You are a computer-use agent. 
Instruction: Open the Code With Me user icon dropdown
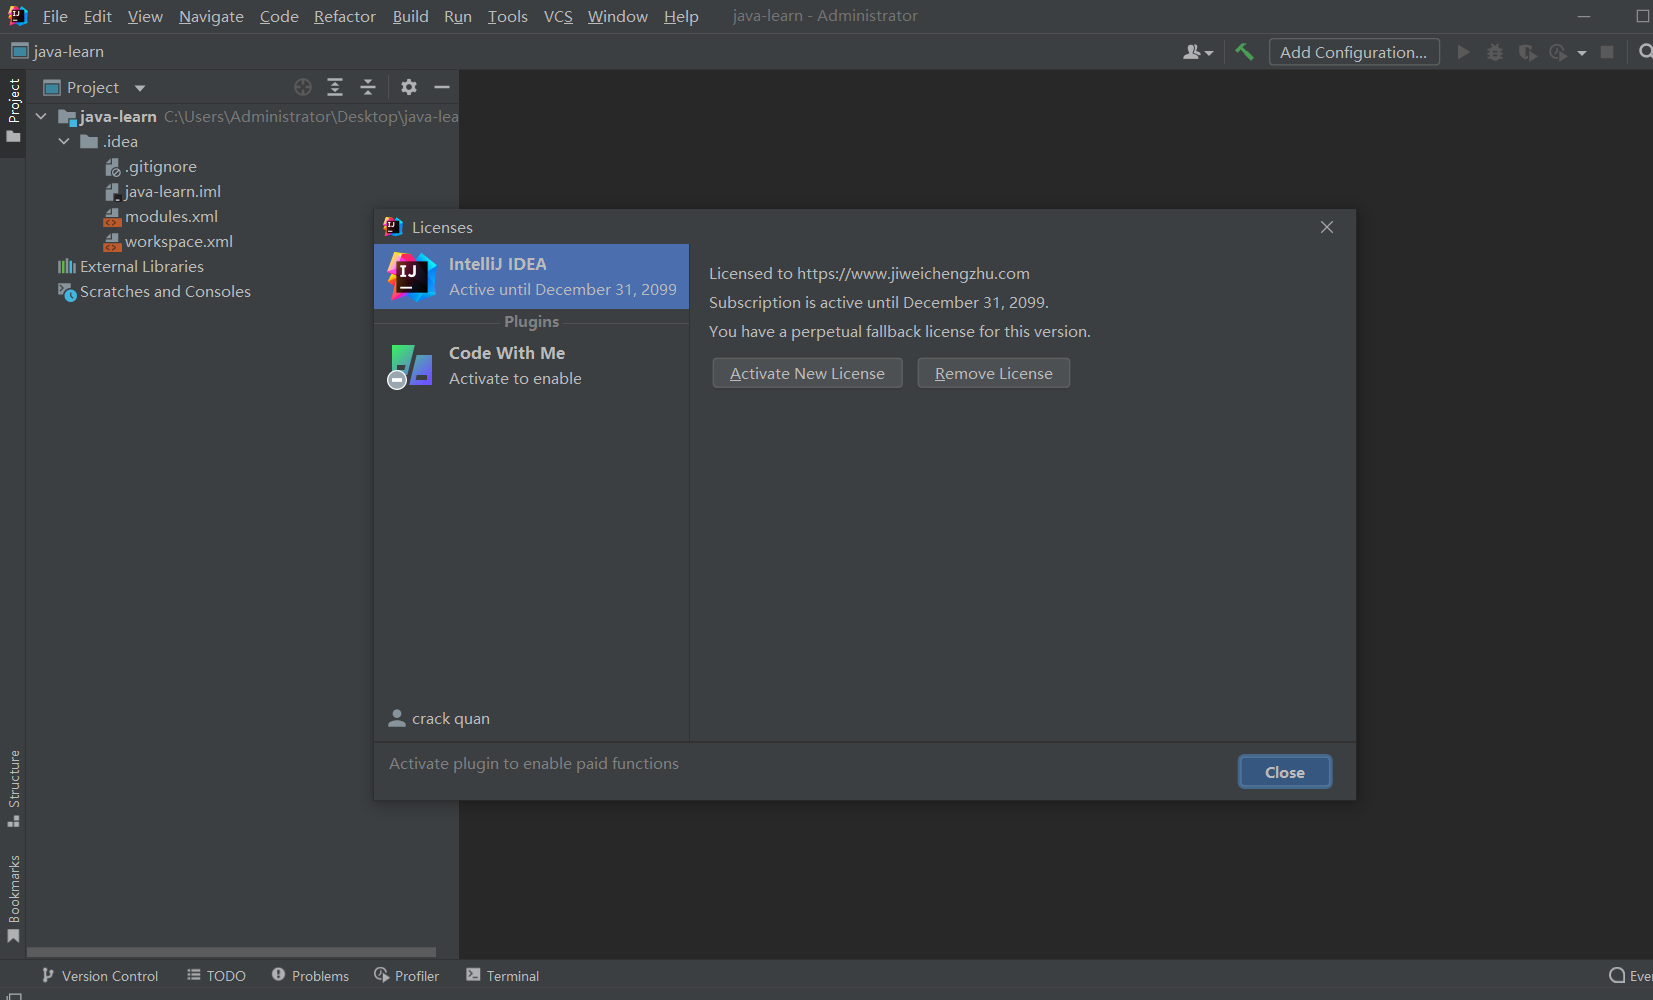[1197, 52]
